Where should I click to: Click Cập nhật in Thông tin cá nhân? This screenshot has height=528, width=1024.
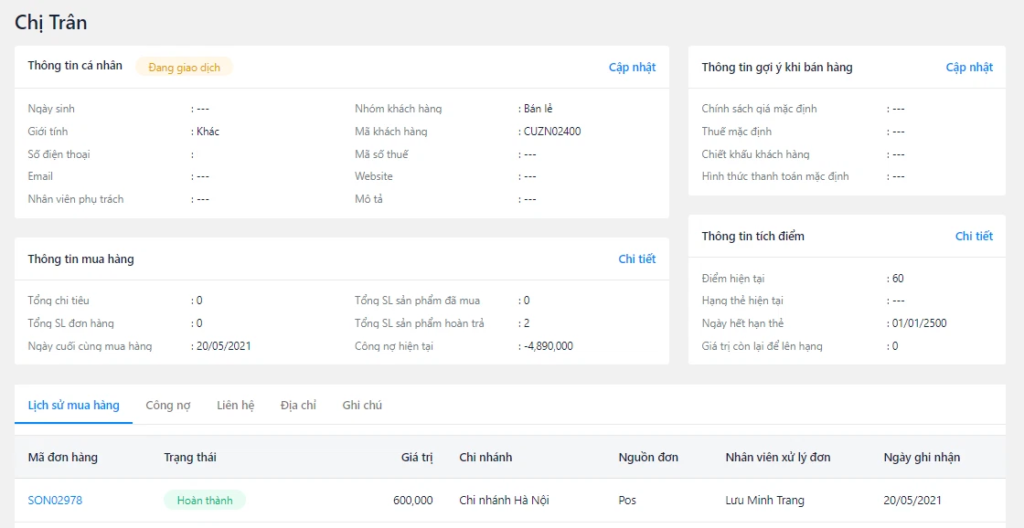pos(632,67)
